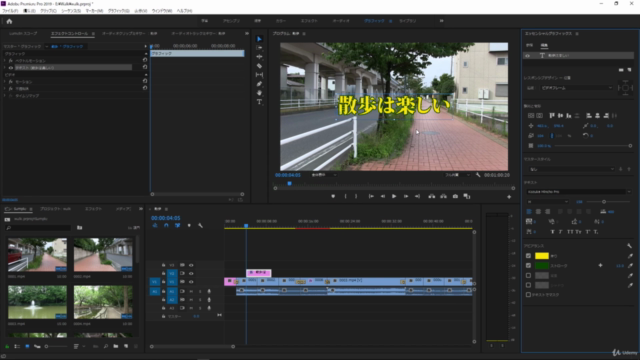Image resolution: width=640 pixels, height=360 pixels.
Task: Add marker in Program Monitor
Action: [x=333, y=196]
